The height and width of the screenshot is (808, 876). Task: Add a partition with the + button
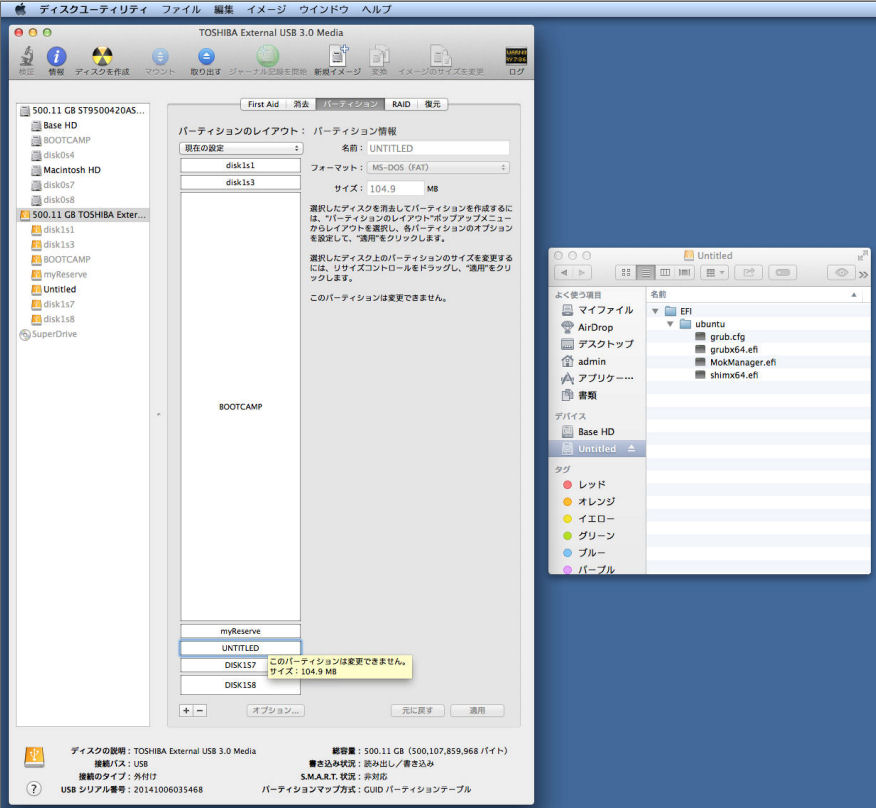186,710
